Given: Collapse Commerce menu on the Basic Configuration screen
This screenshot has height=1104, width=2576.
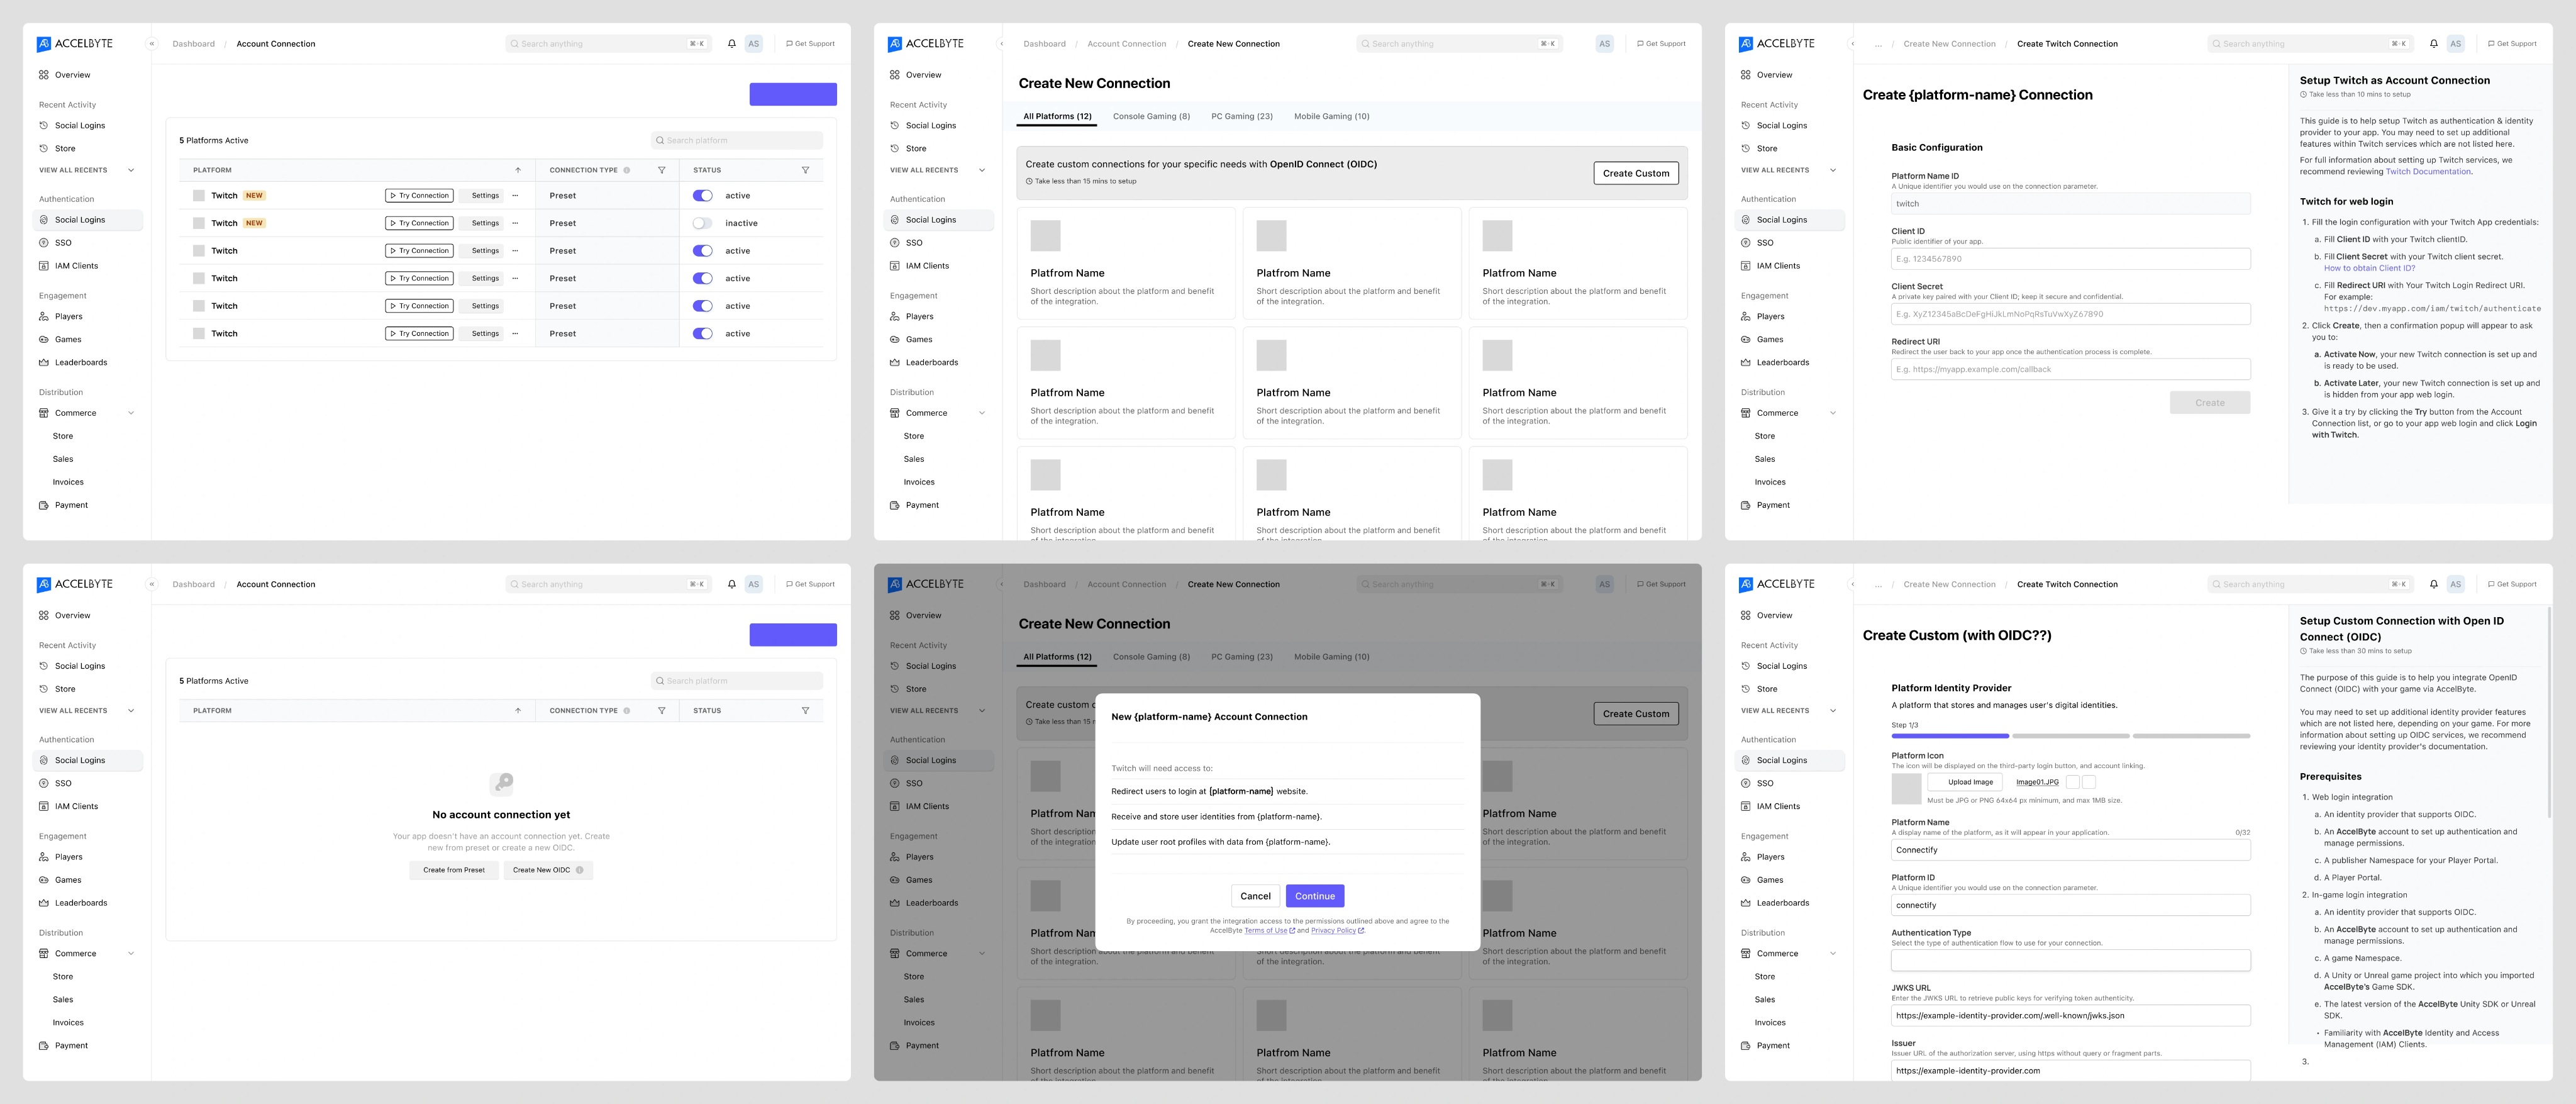Looking at the screenshot, I should [1832, 413].
